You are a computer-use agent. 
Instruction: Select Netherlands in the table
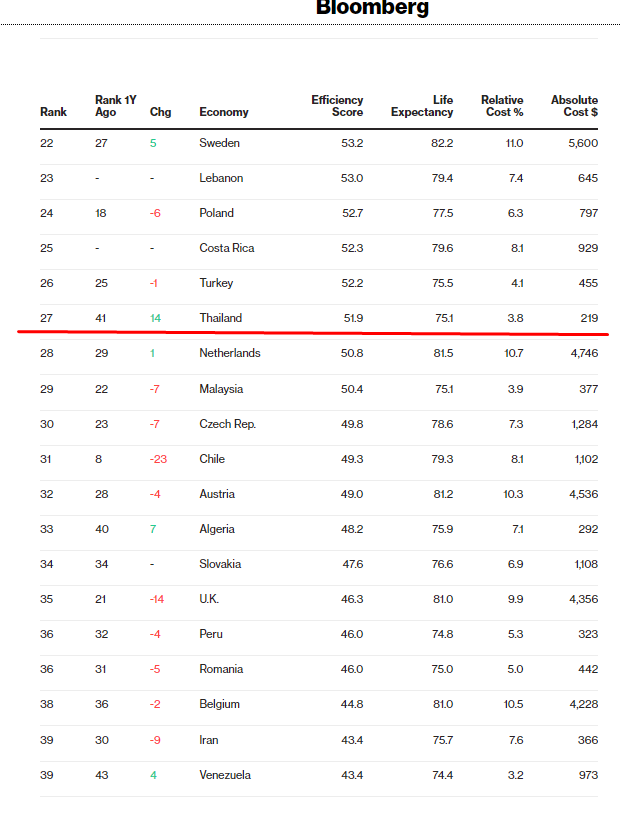229,353
